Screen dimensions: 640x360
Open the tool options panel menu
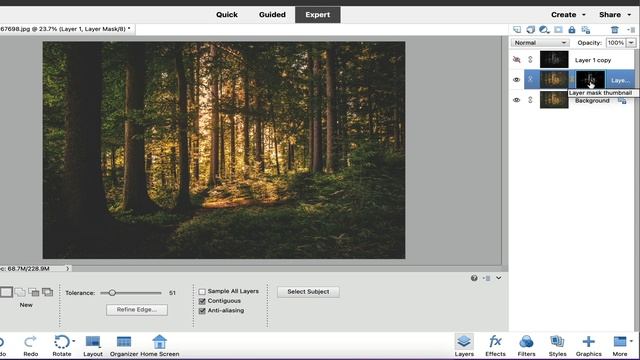[x=487, y=278]
